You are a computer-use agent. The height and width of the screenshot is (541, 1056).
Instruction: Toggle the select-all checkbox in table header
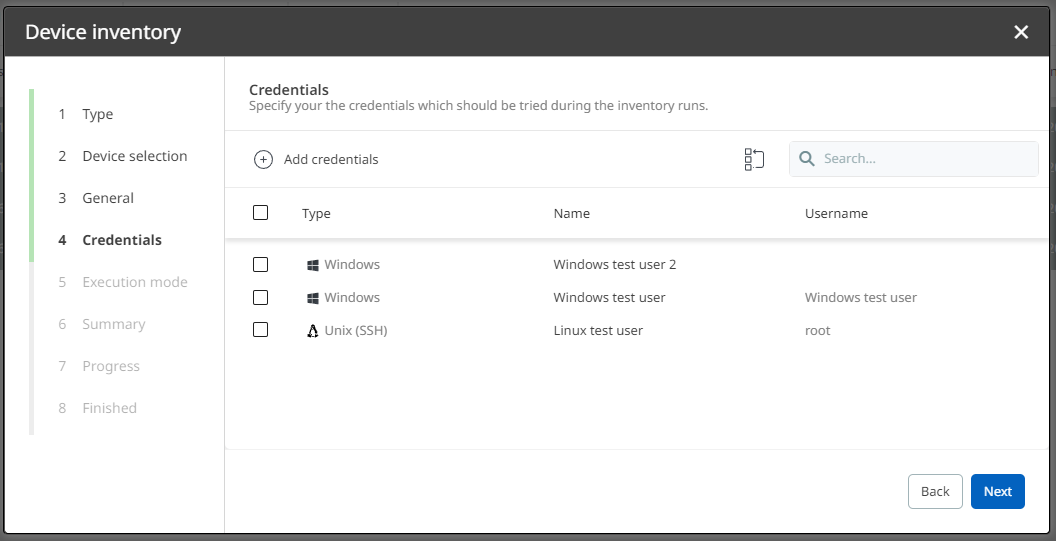(x=261, y=213)
